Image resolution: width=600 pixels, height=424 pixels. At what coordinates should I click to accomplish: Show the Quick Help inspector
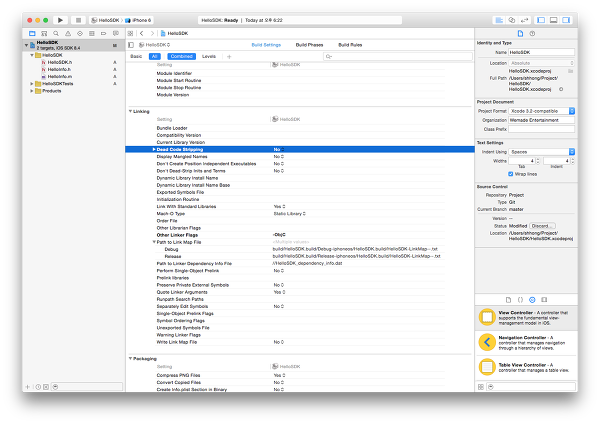tap(532, 34)
